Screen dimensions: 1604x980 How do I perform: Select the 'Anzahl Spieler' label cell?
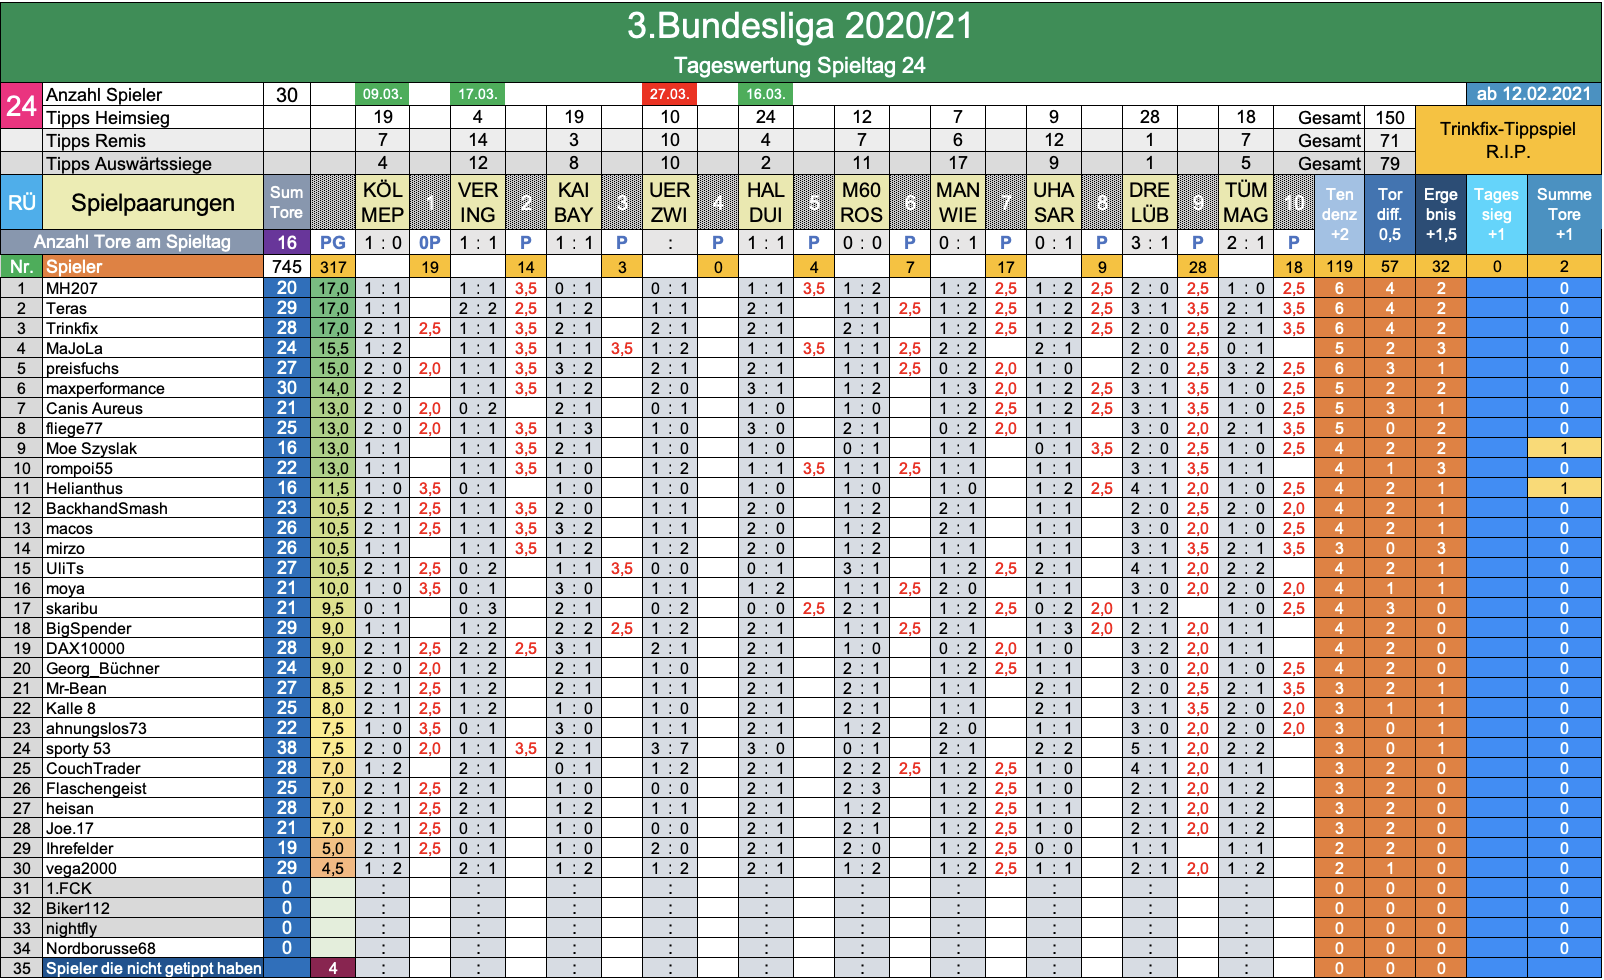tap(153, 95)
